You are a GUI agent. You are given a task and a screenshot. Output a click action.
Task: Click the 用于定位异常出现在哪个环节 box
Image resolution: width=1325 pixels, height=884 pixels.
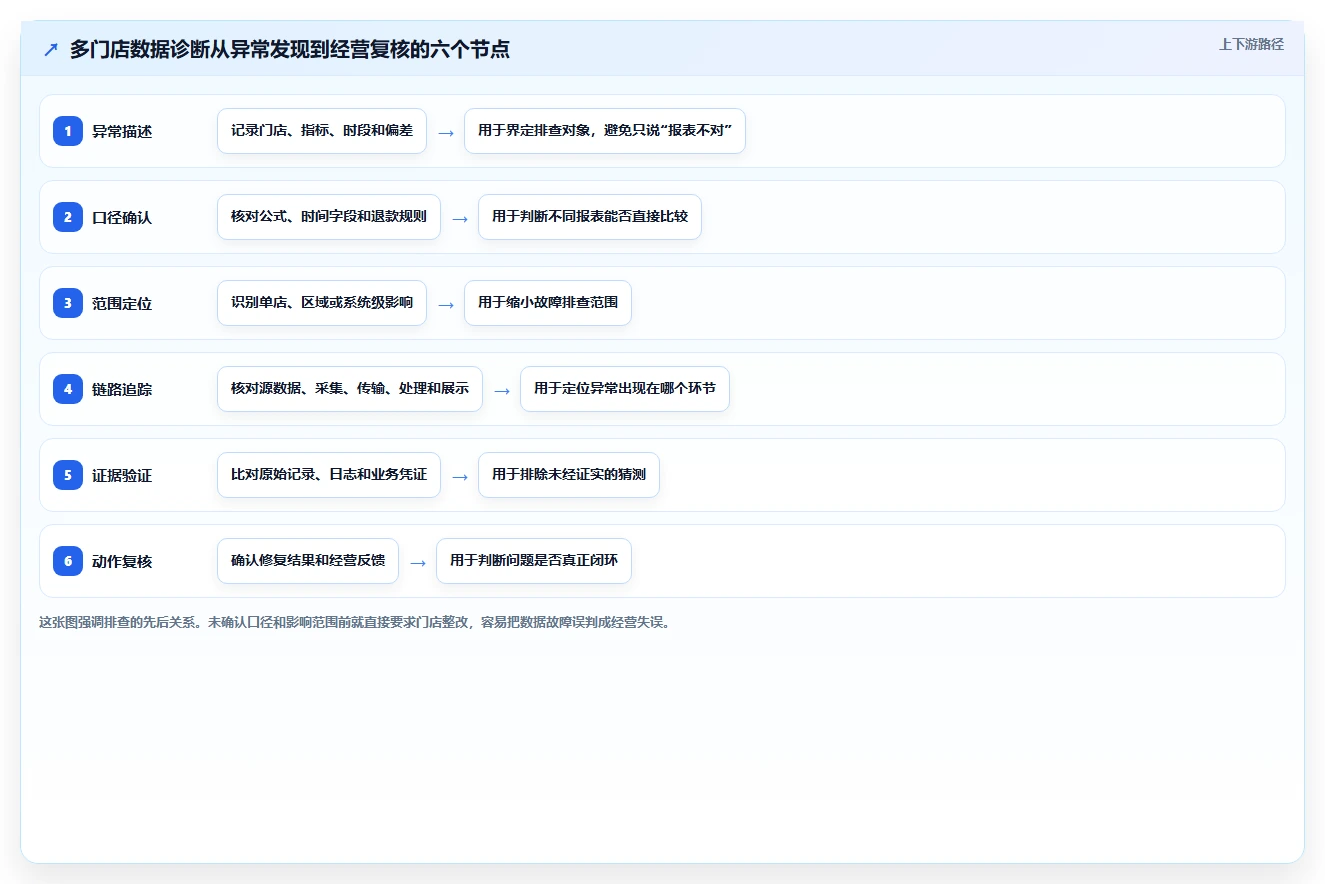(625, 389)
